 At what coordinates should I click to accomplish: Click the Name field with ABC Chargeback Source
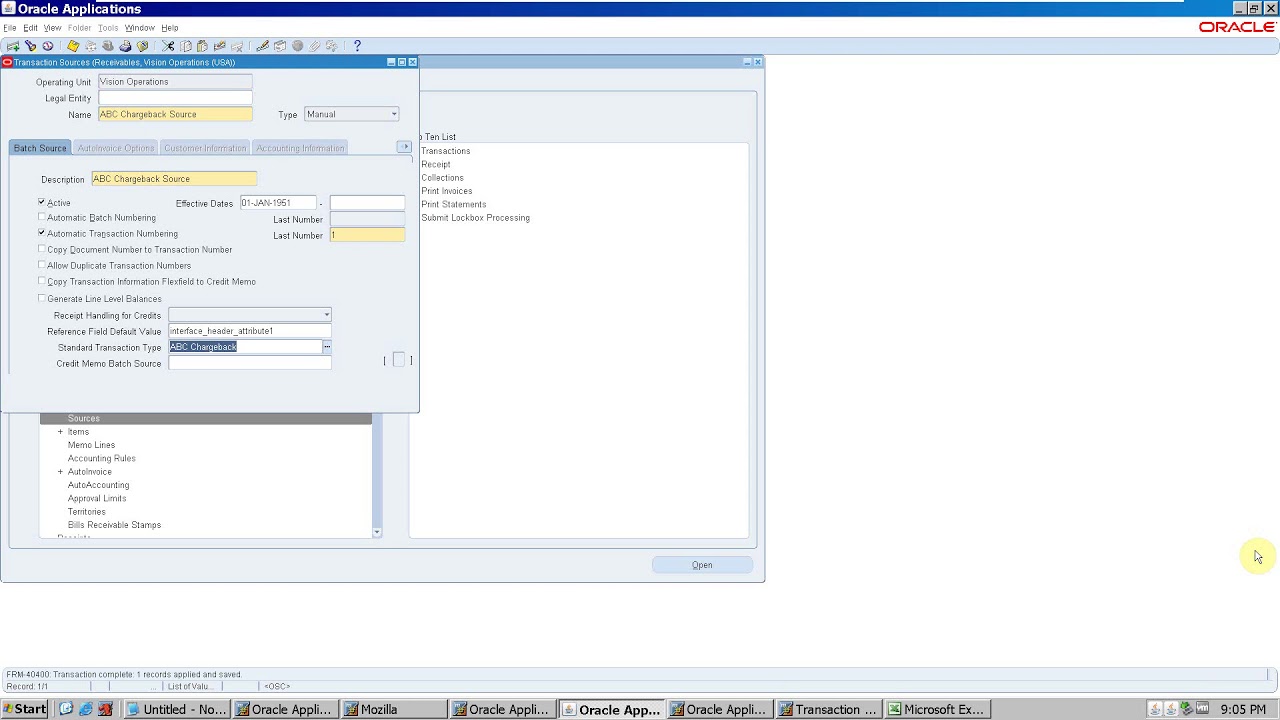(175, 114)
